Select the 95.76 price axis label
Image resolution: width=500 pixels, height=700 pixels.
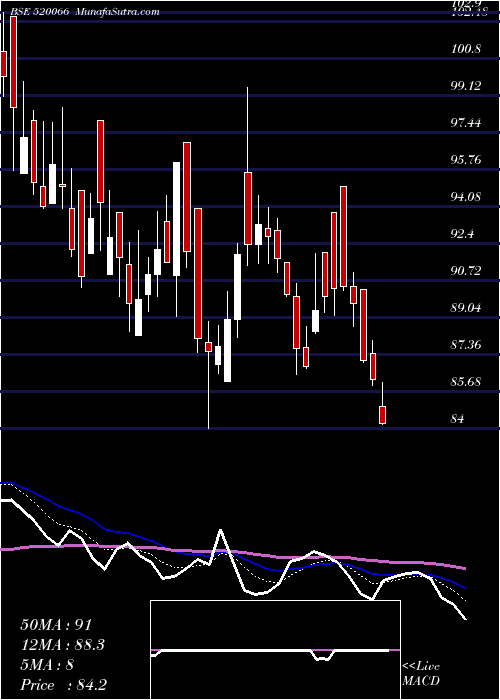pyautogui.click(x=466, y=159)
